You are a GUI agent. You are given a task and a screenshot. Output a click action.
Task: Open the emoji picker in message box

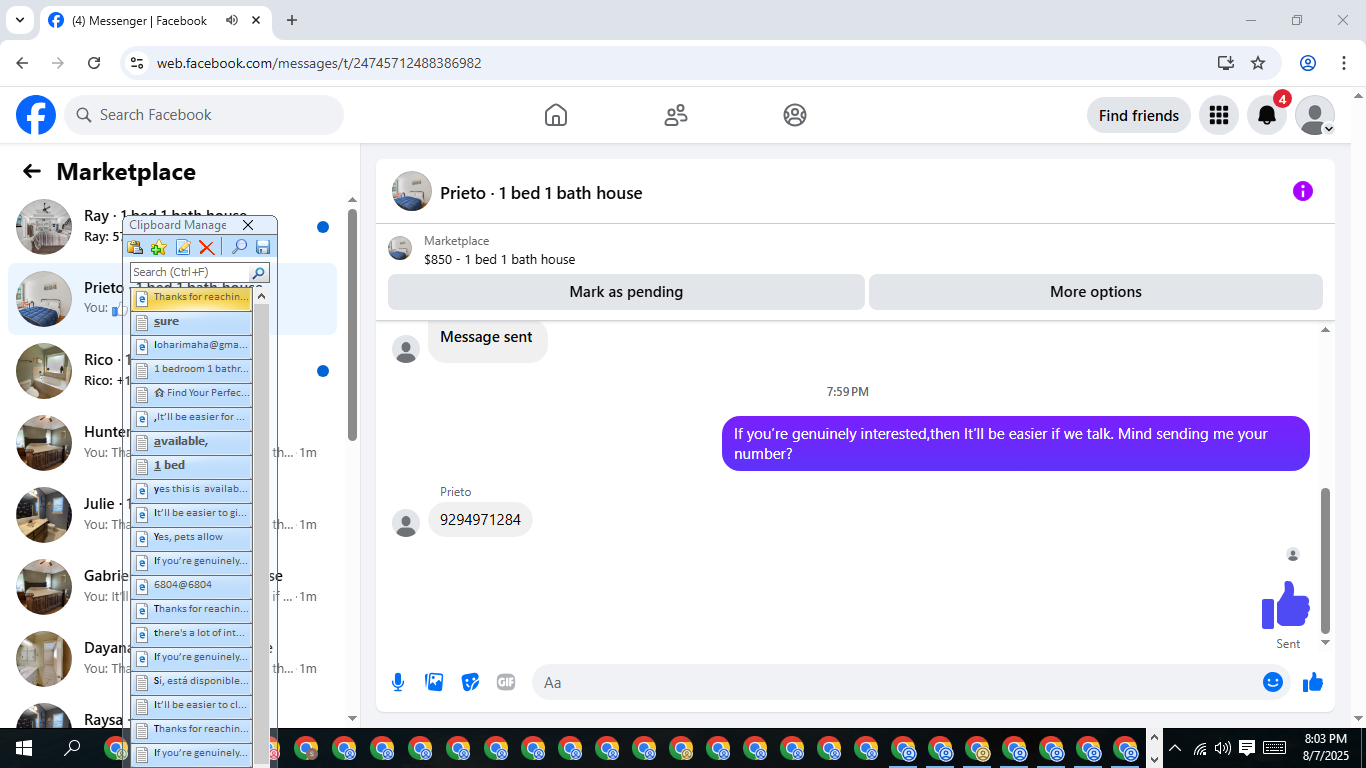tap(1272, 682)
